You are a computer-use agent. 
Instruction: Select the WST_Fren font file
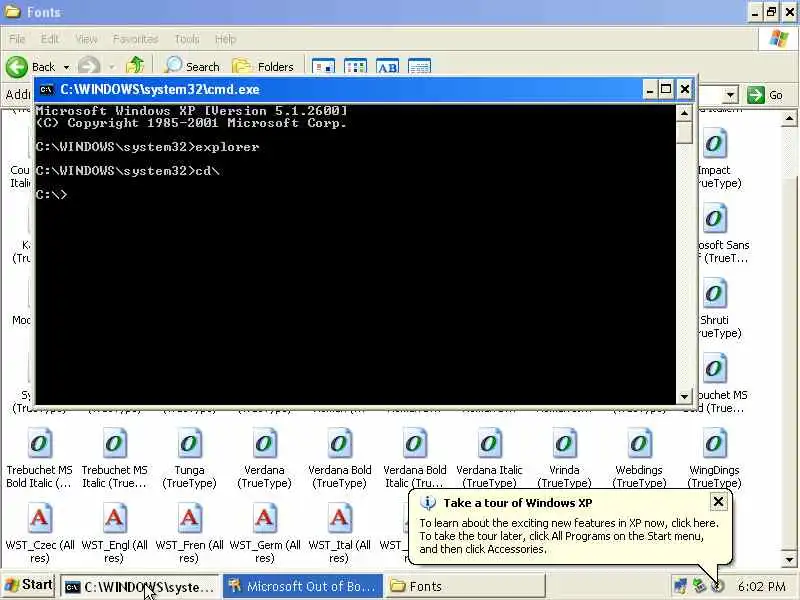click(x=189, y=519)
